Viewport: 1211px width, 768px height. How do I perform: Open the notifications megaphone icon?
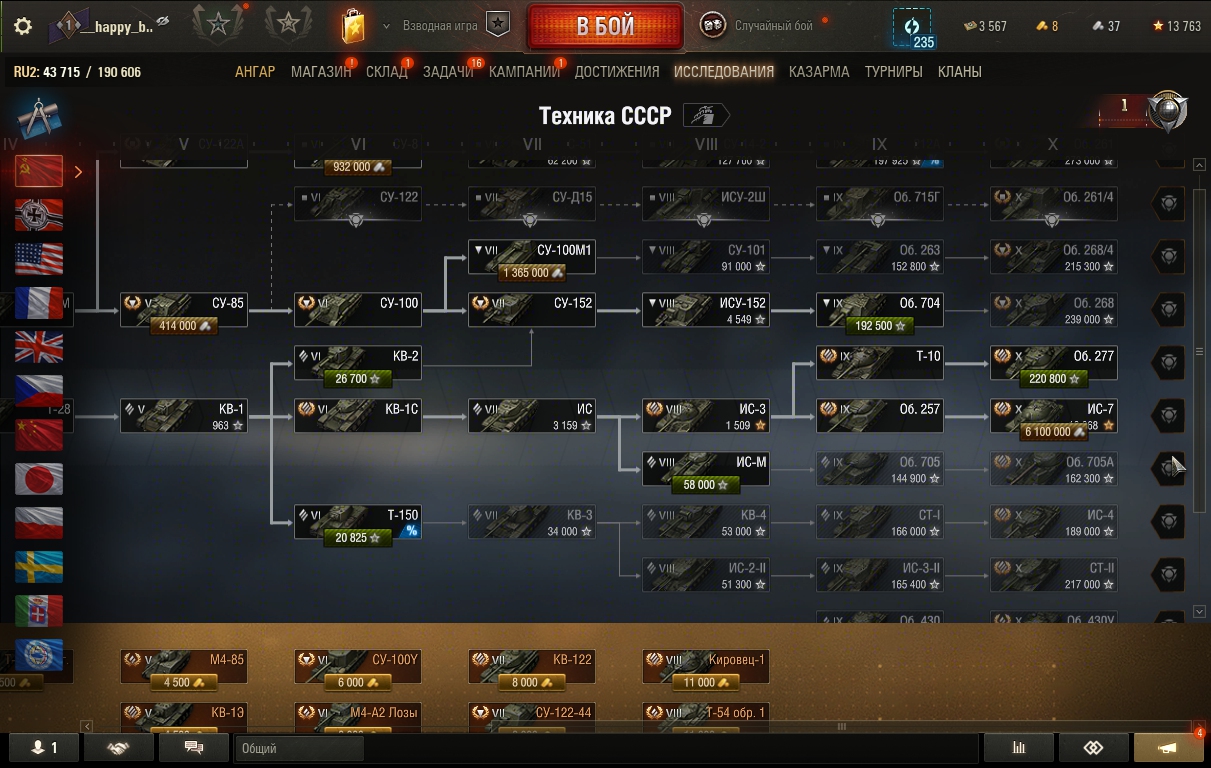[1167, 748]
